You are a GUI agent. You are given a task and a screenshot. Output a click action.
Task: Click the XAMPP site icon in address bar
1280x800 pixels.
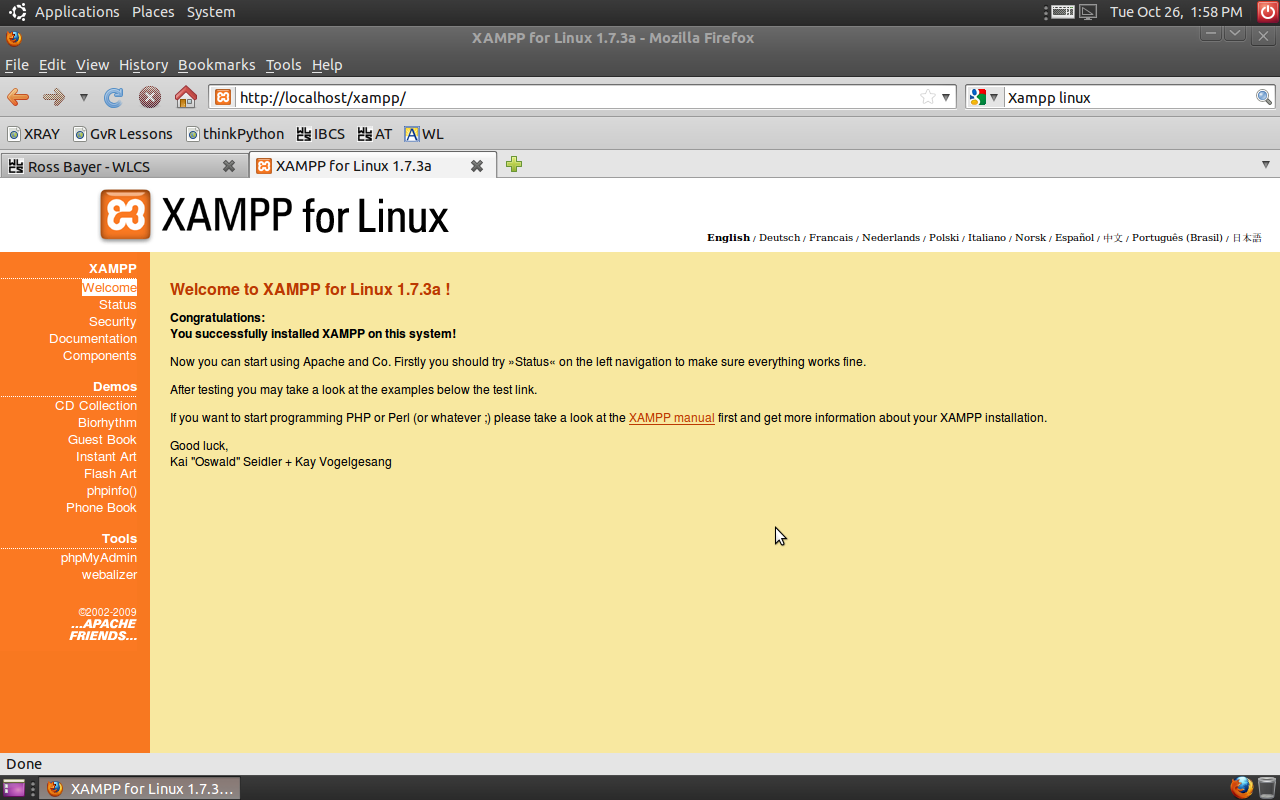[x=223, y=97]
